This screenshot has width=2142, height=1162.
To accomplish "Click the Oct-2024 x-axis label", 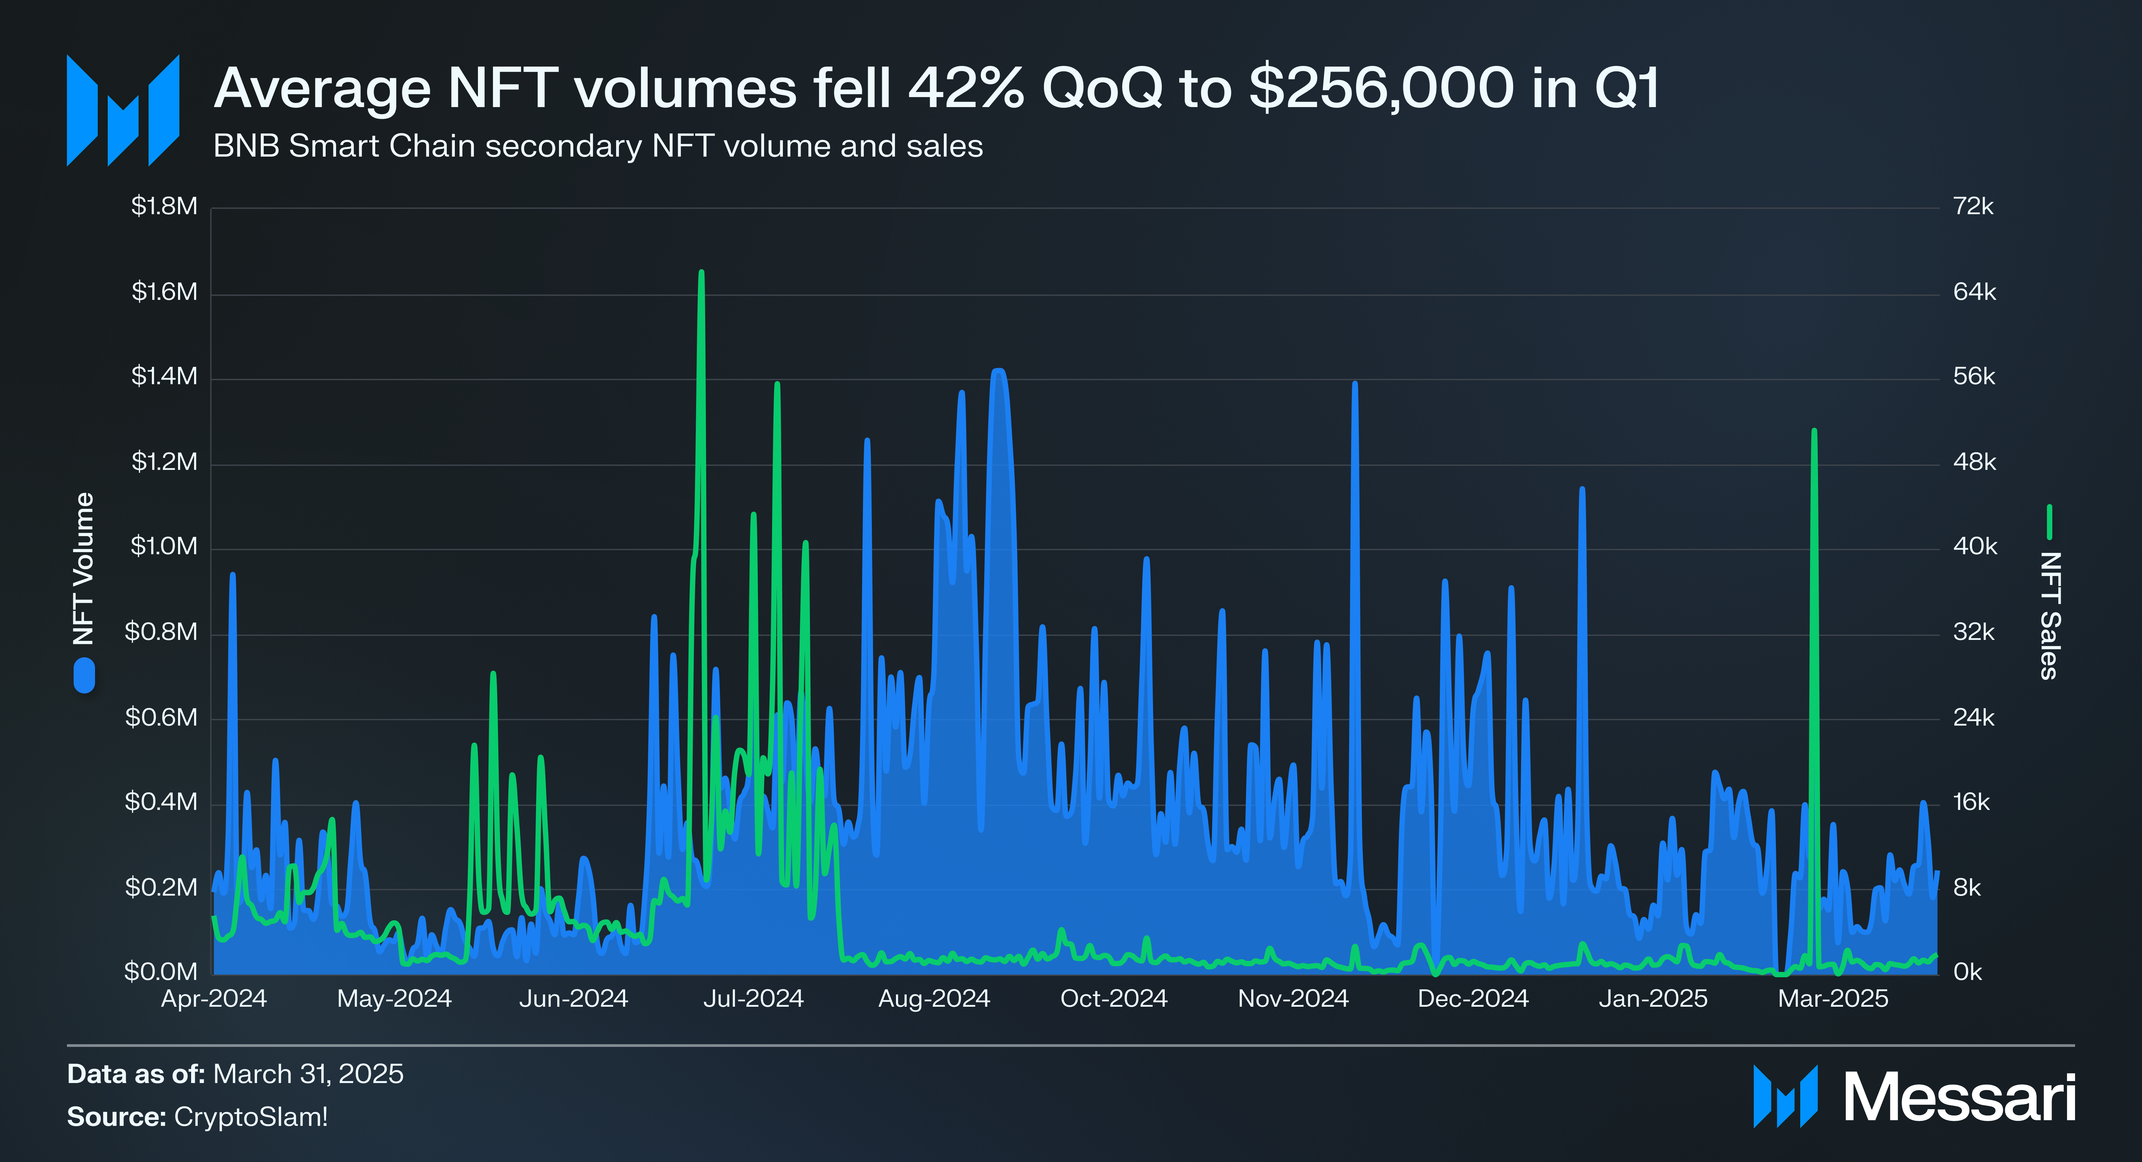I will point(1113,998).
